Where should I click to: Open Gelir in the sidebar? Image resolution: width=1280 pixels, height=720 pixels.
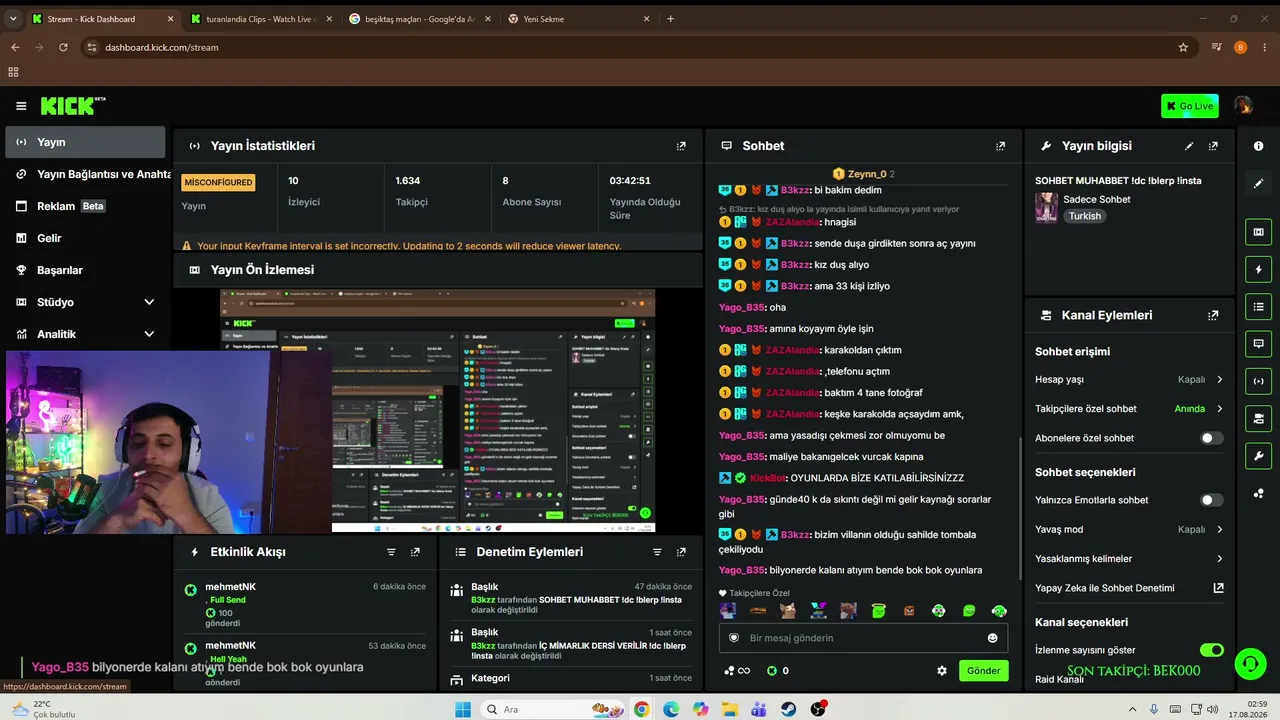[85, 238]
